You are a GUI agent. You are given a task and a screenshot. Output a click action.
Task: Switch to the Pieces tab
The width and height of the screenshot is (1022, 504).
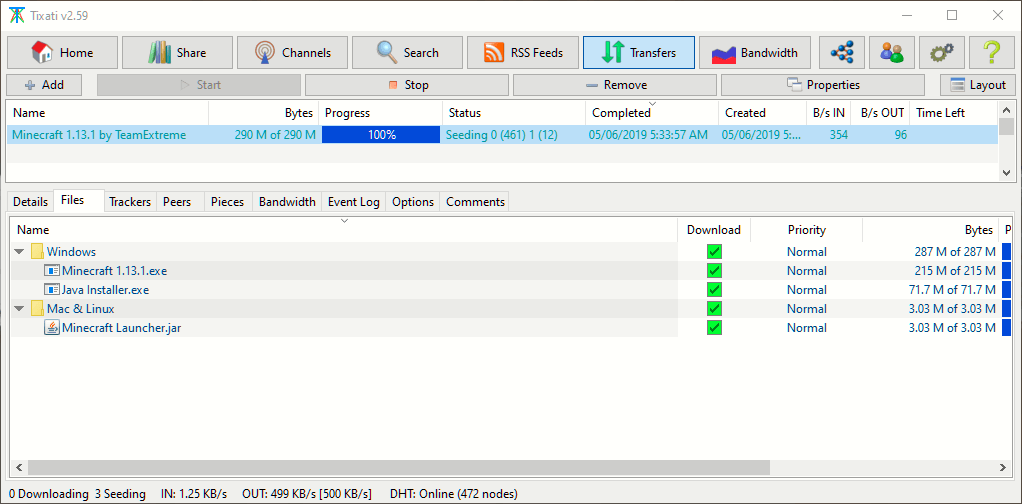227,202
